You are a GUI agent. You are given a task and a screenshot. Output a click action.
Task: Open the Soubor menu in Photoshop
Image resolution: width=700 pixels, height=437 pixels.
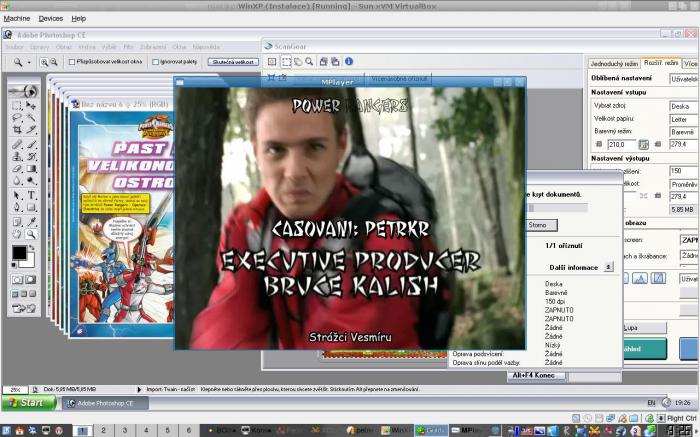click(14, 47)
